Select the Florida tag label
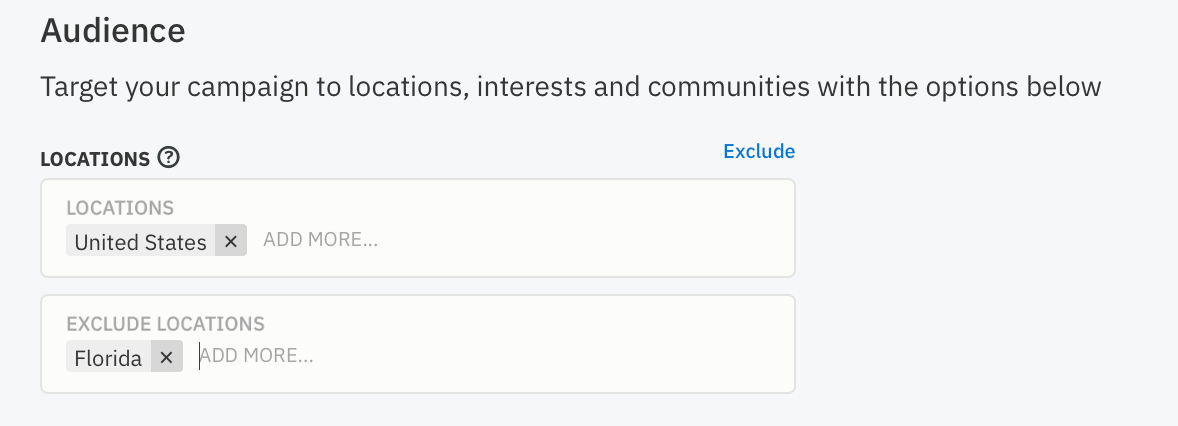 click(x=108, y=358)
